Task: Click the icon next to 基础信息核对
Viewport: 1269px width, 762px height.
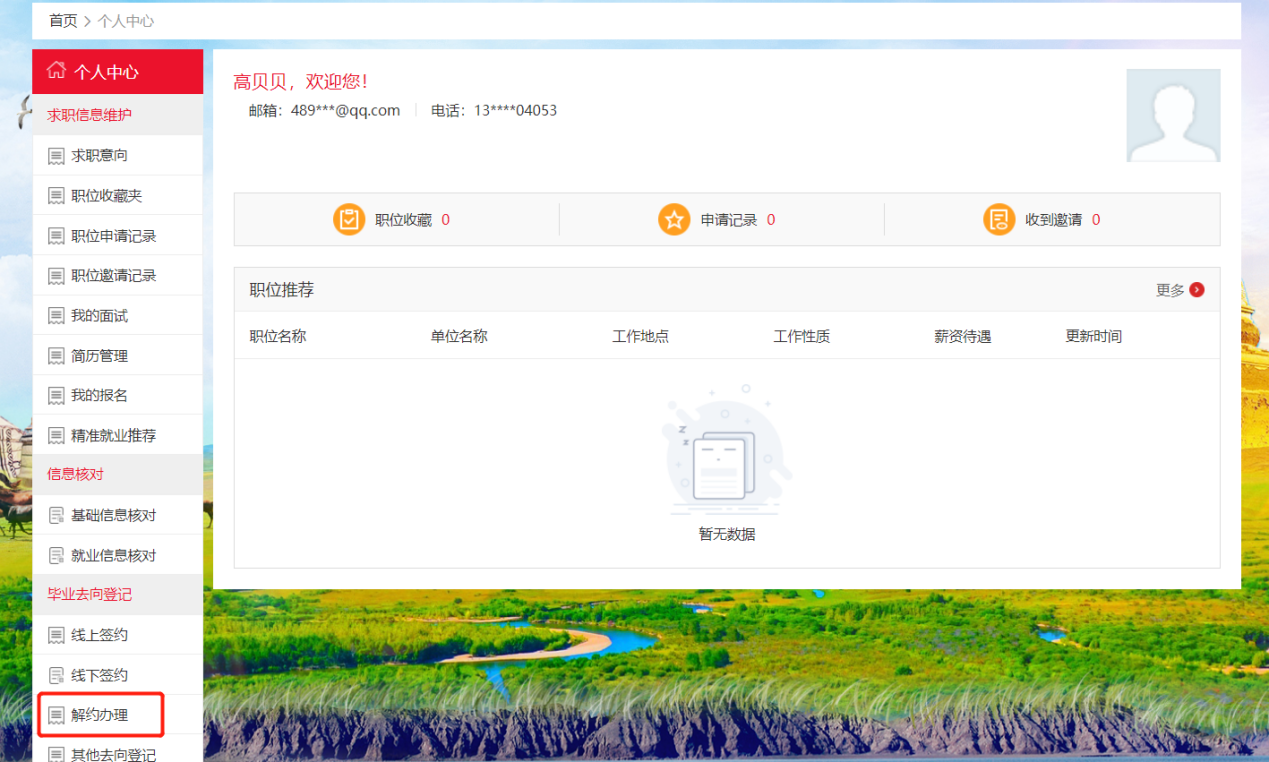Action: (x=56, y=516)
